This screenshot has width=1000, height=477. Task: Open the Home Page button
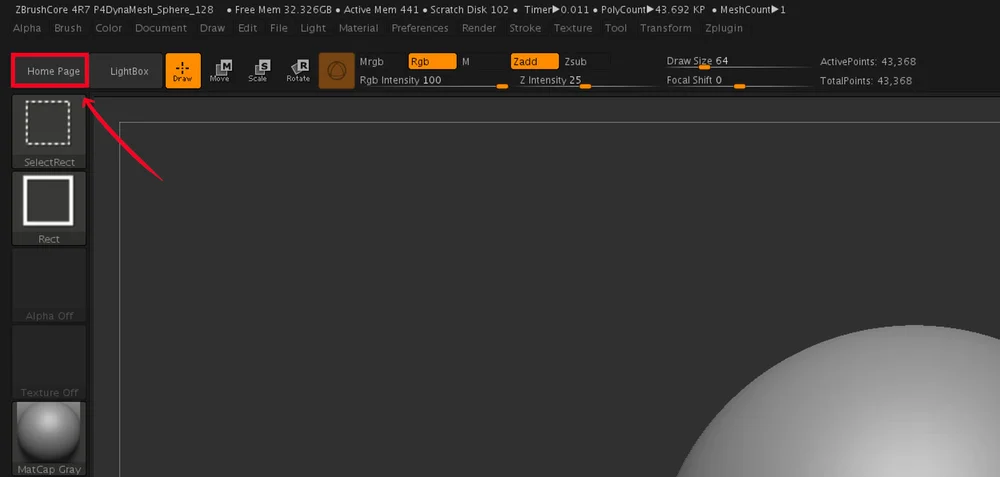(50, 70)
